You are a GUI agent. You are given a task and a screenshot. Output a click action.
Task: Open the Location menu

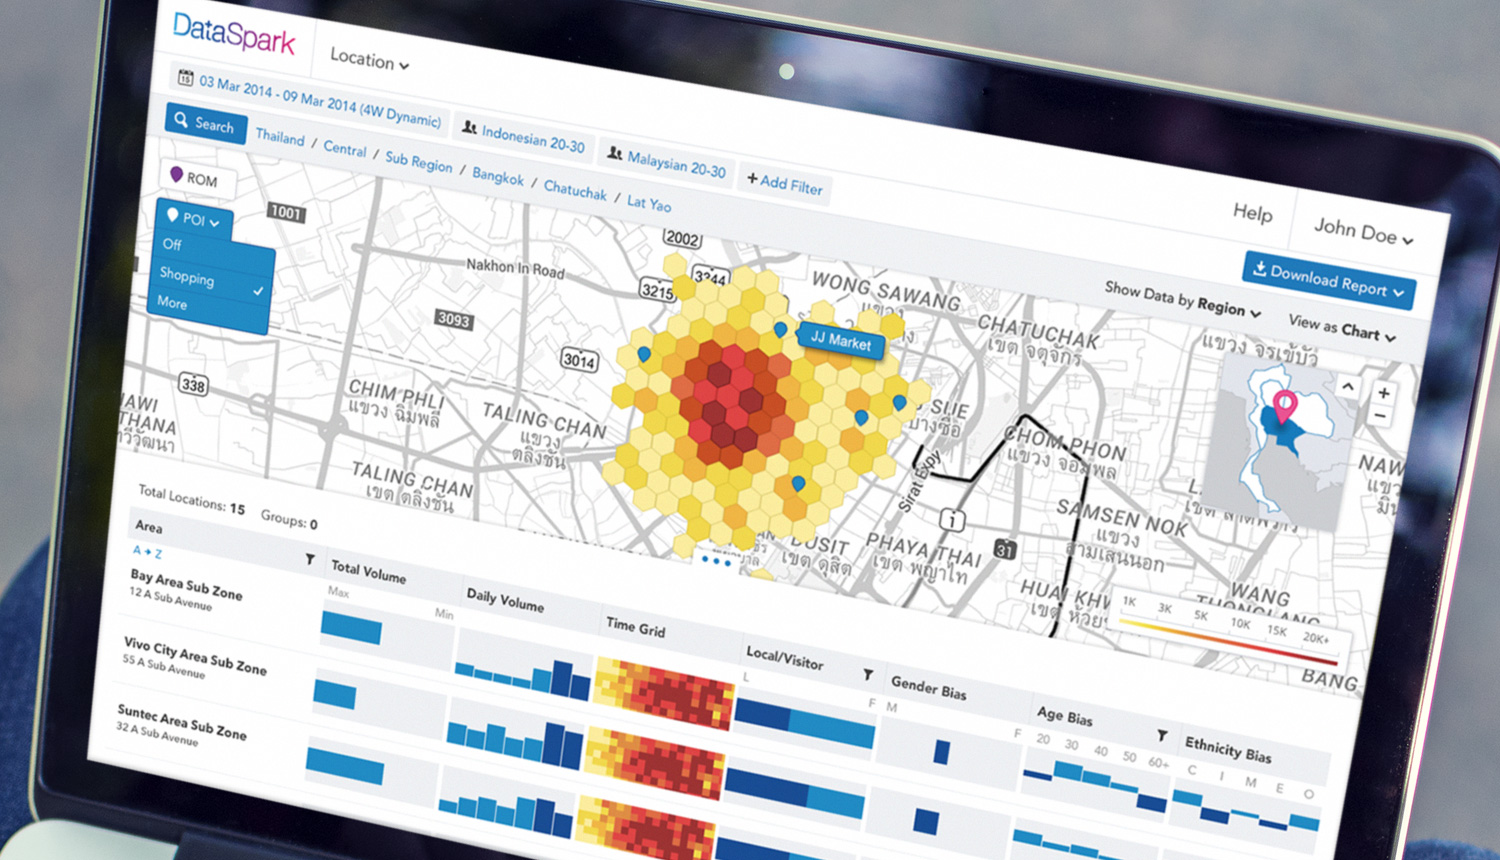pos(366,60)
